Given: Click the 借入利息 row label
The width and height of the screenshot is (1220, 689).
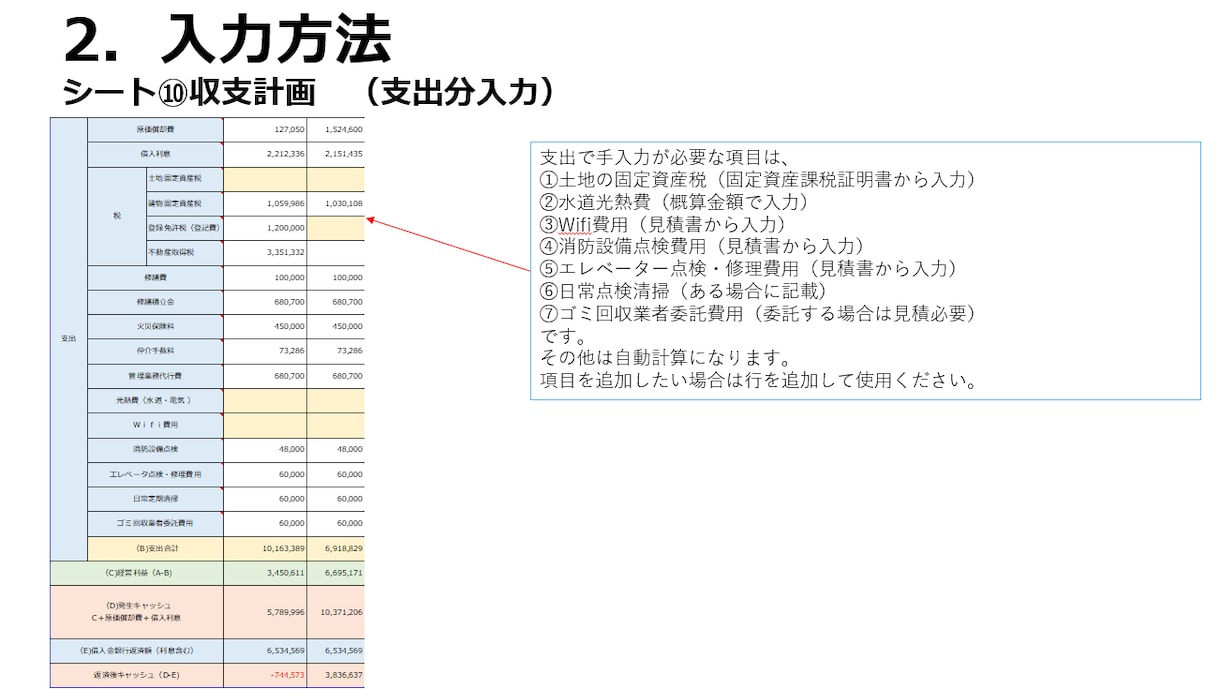Looking at the screenshot, I should click(155, 155).
